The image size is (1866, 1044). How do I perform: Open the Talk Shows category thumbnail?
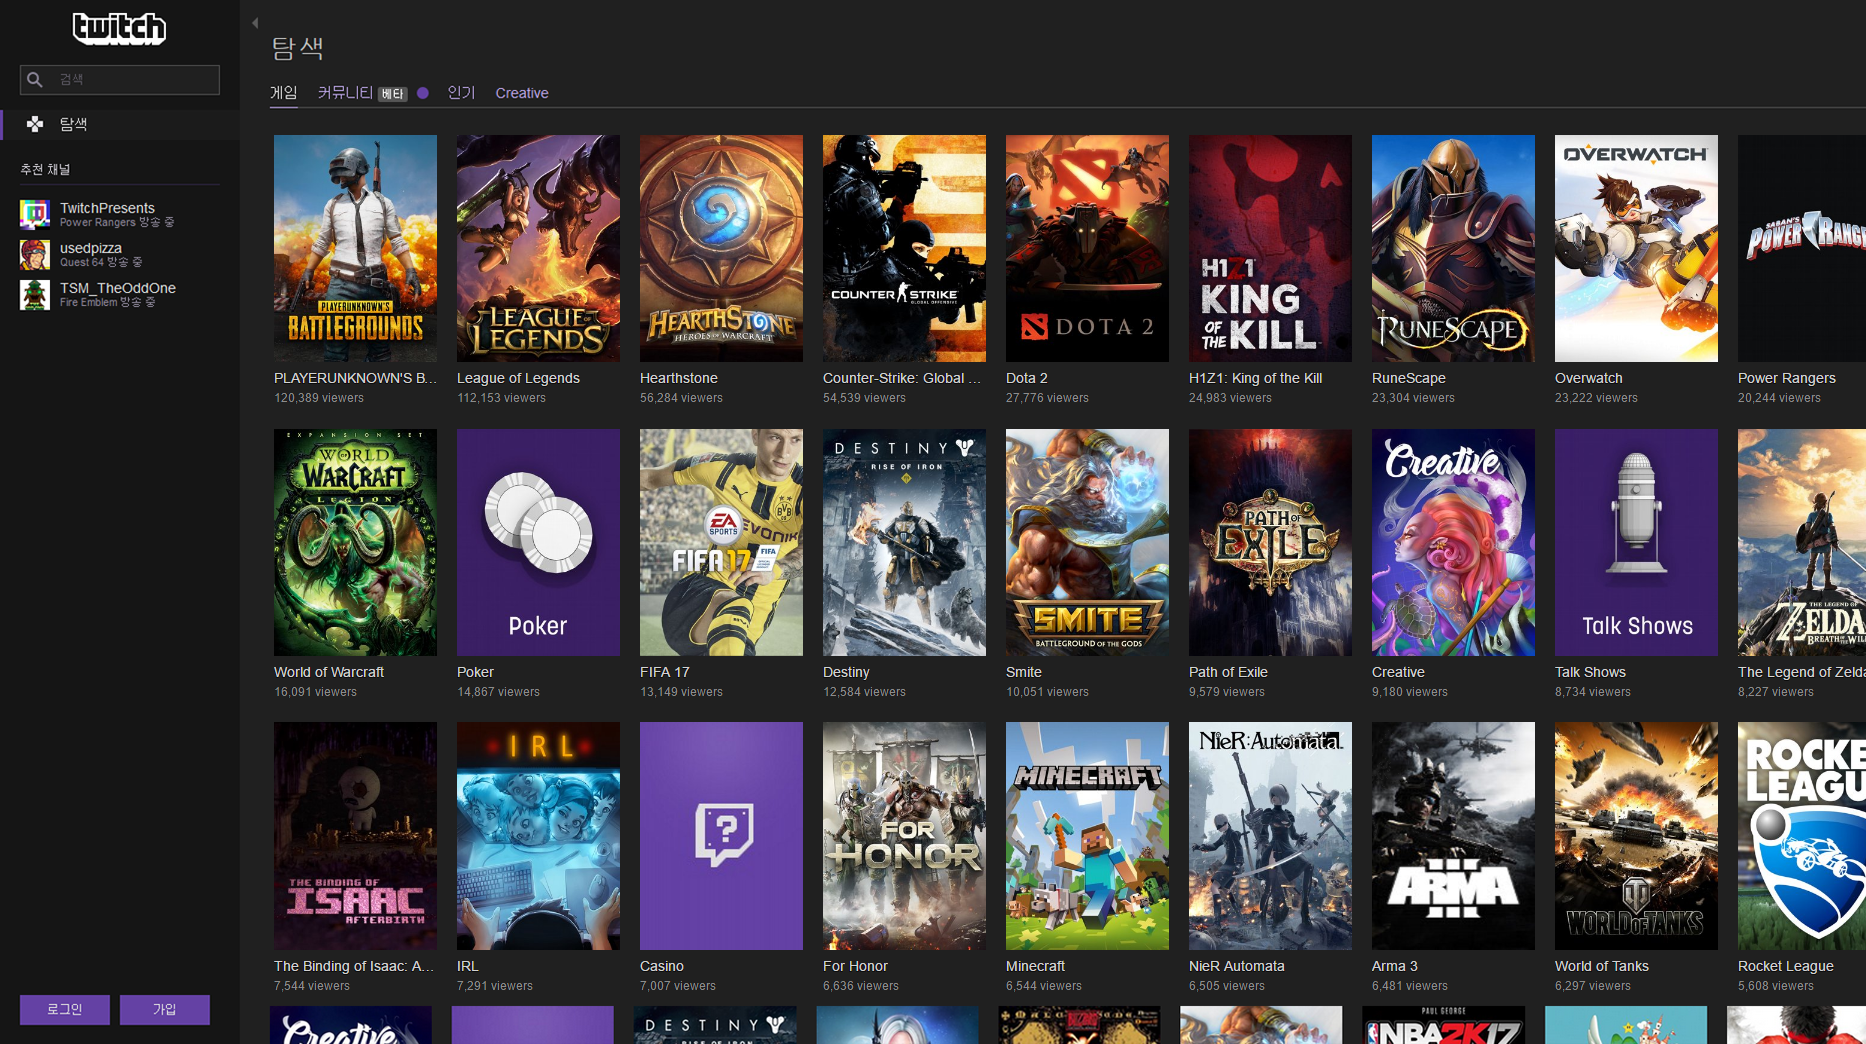tap(1636, 542)
